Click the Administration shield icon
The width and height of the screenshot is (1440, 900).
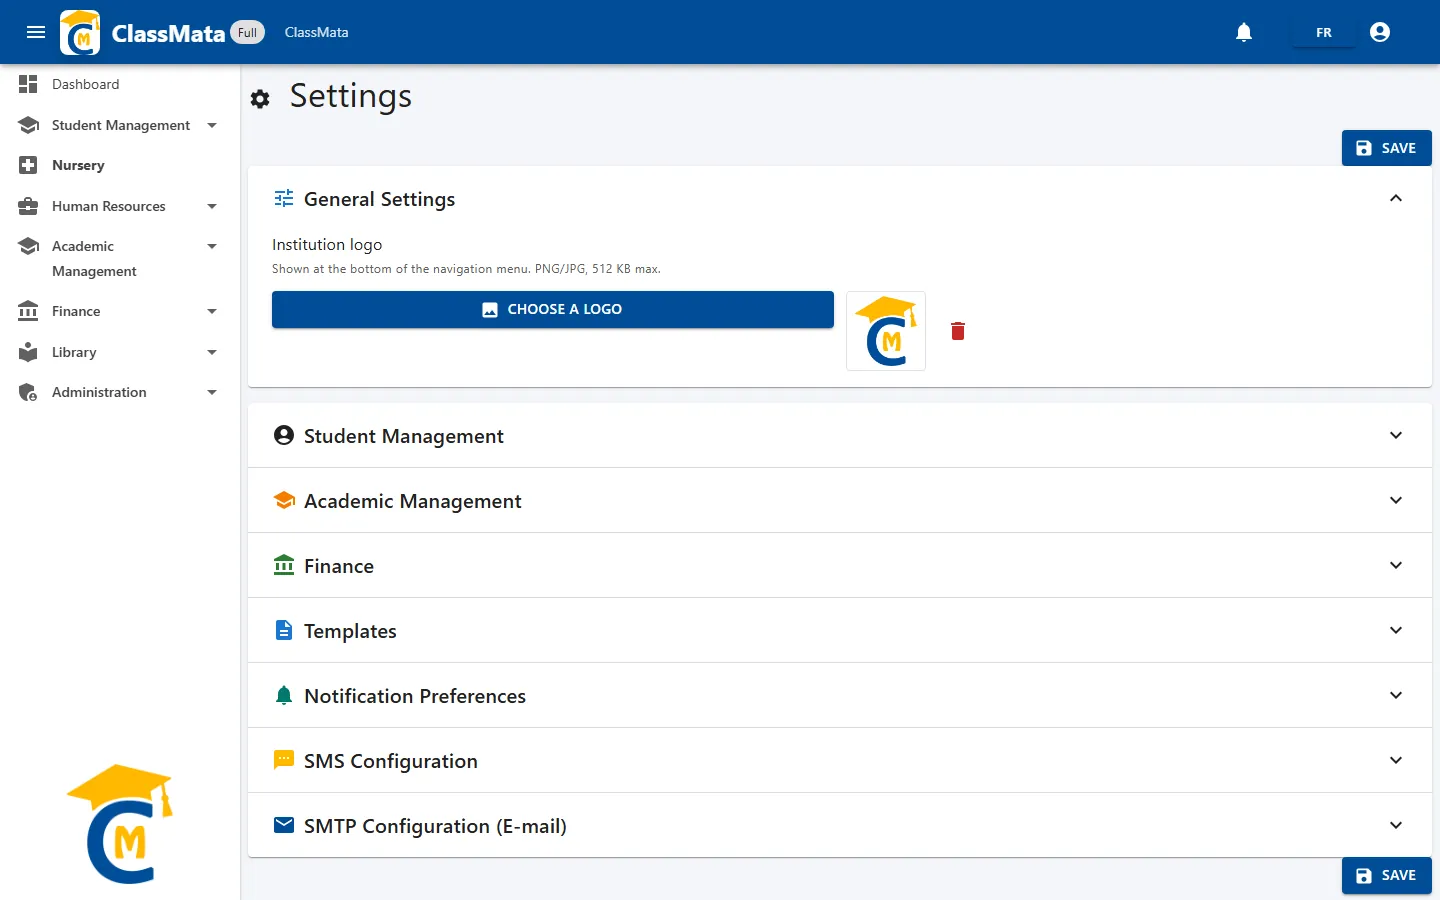[28, 392]
